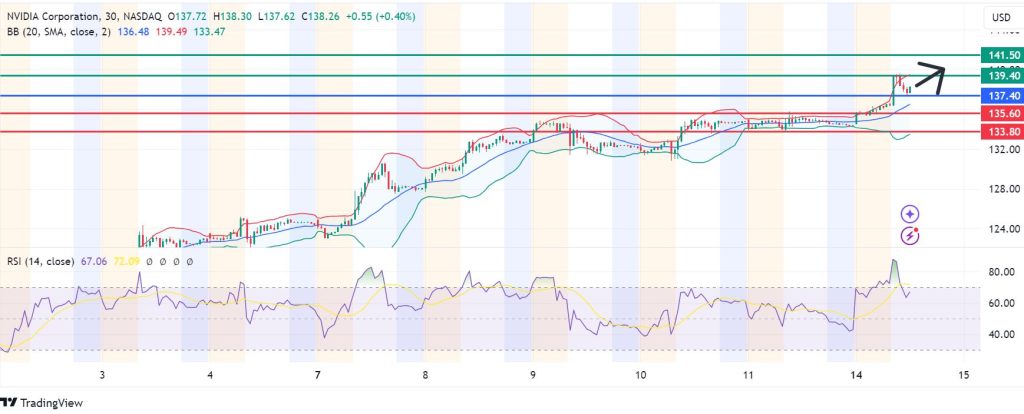Click the date label 10 on time axis
Viewport: 1024px width, 414px height.
(640, 375)
